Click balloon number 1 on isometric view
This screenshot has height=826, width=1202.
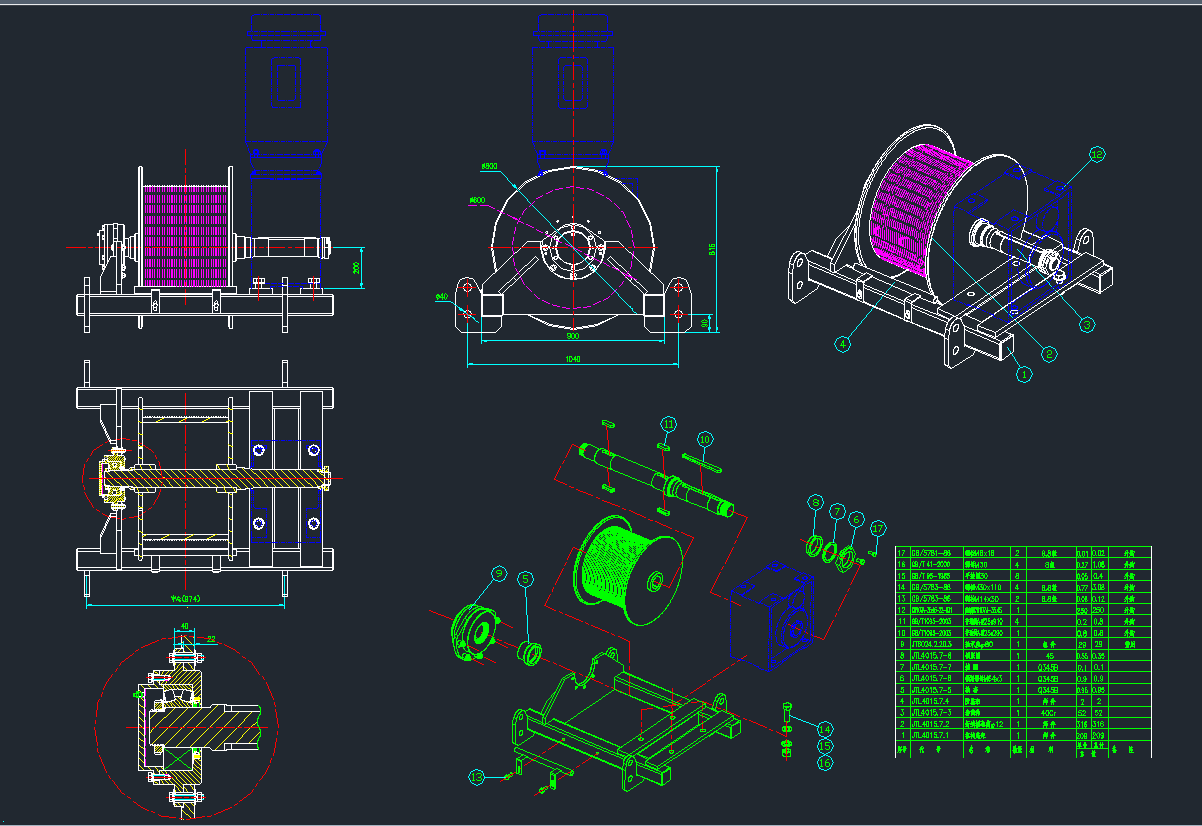pos(1023,375)
